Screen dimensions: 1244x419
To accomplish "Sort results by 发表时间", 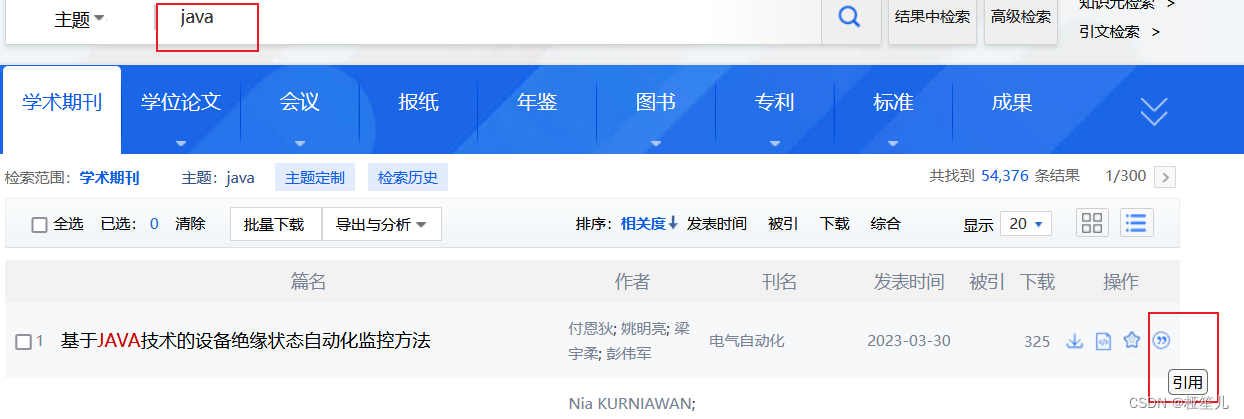I will coord(717,224).
